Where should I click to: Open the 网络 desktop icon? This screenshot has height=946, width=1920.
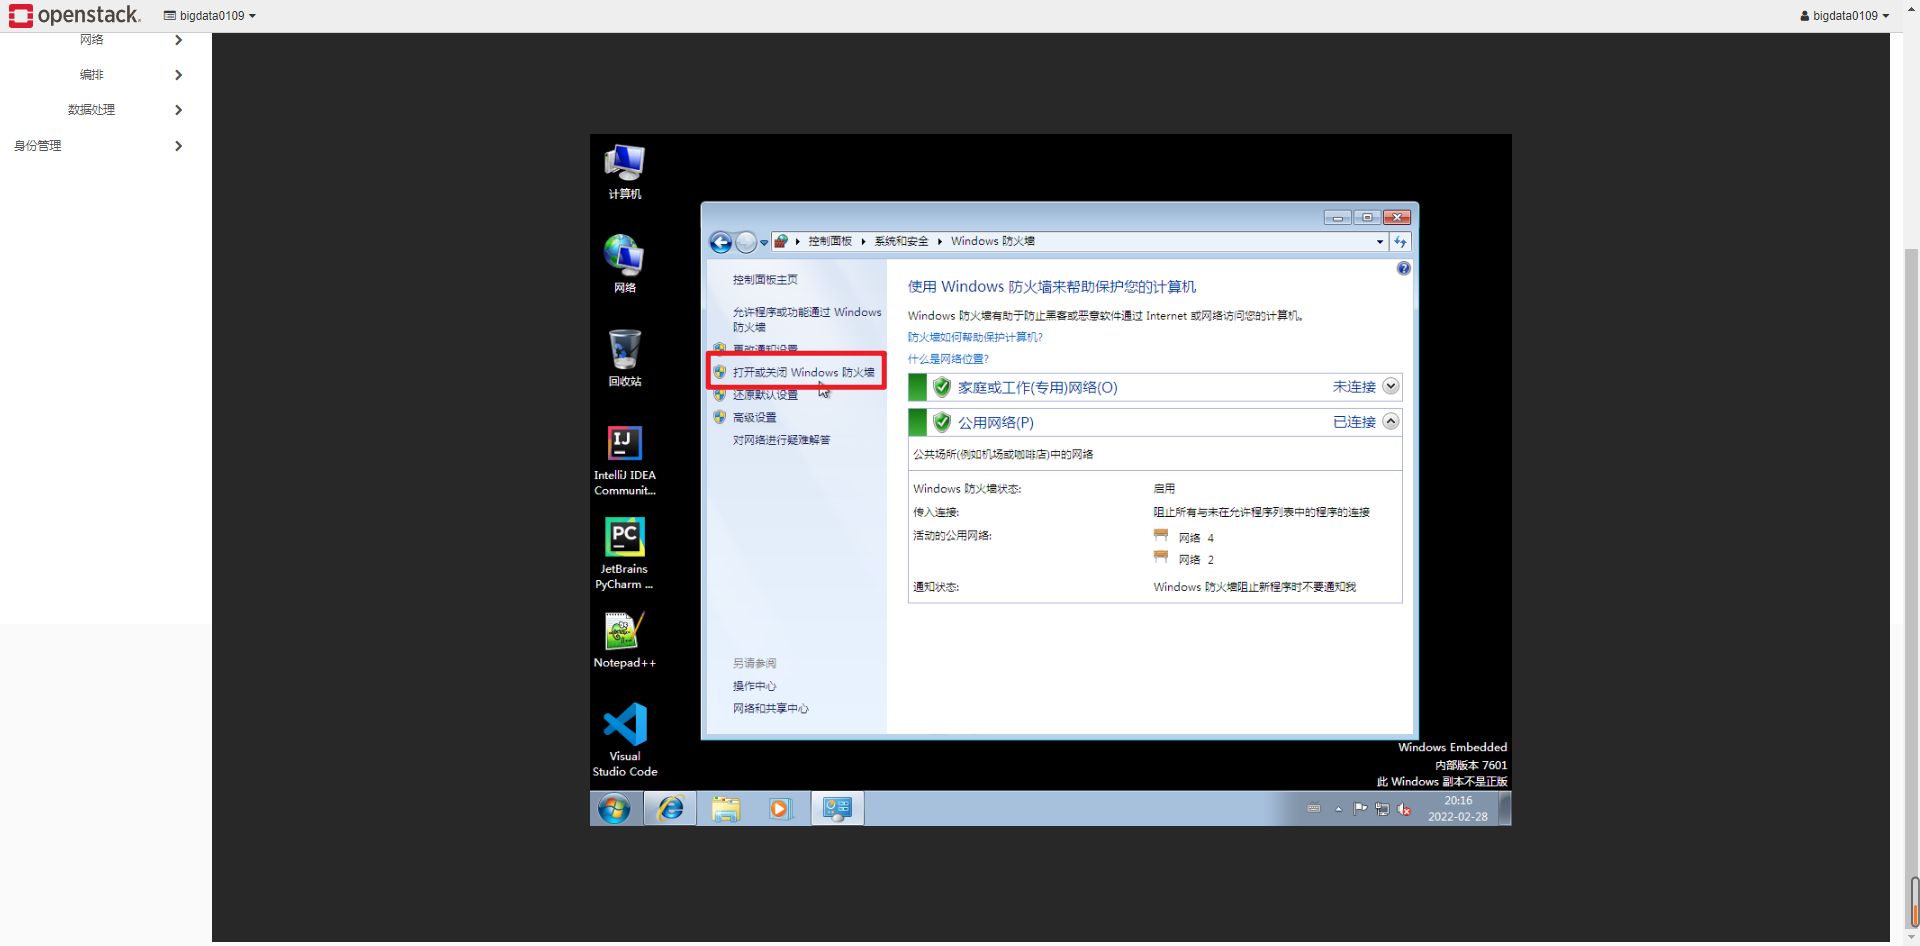(624, 264)
